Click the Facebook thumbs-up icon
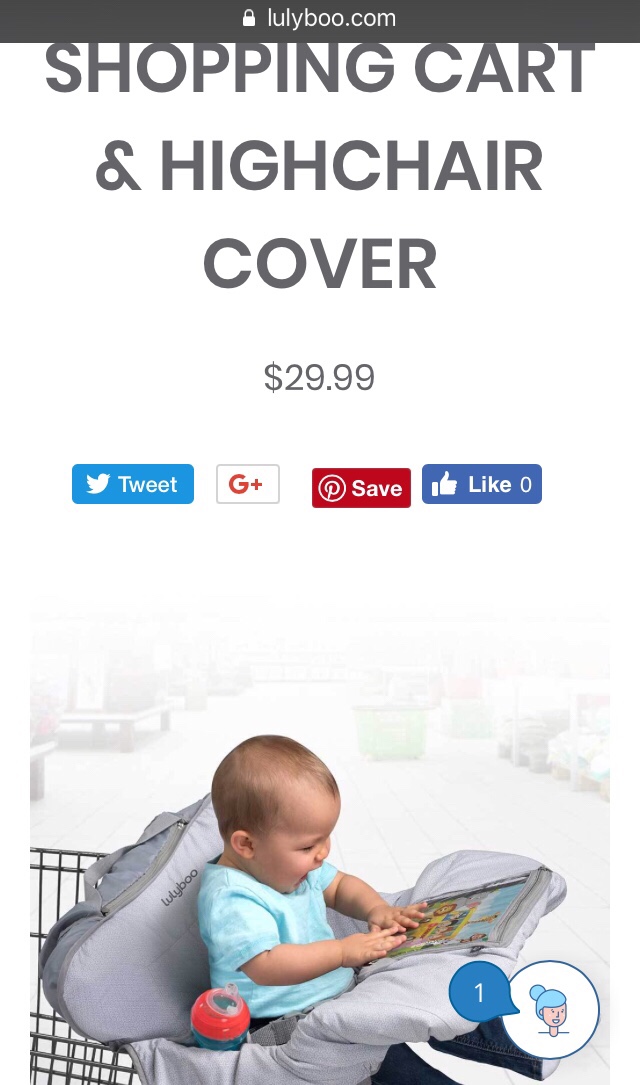 click(x=444, y=484)
